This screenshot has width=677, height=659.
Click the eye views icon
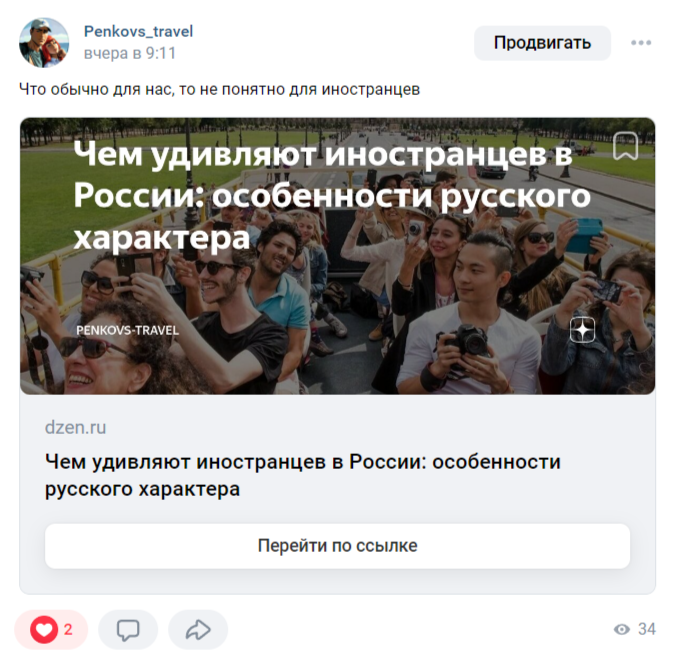coord(622,630)
